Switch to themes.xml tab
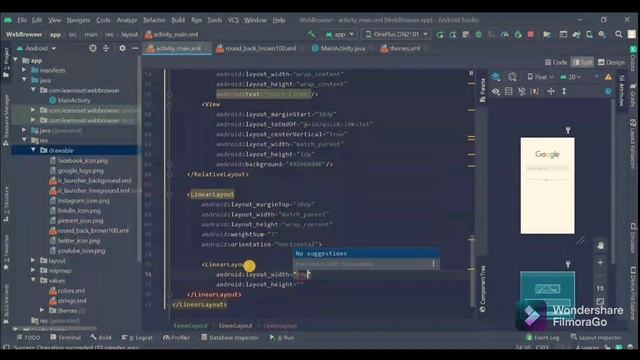The width and height of the screenshot is (640, 360). click(404, 48)
